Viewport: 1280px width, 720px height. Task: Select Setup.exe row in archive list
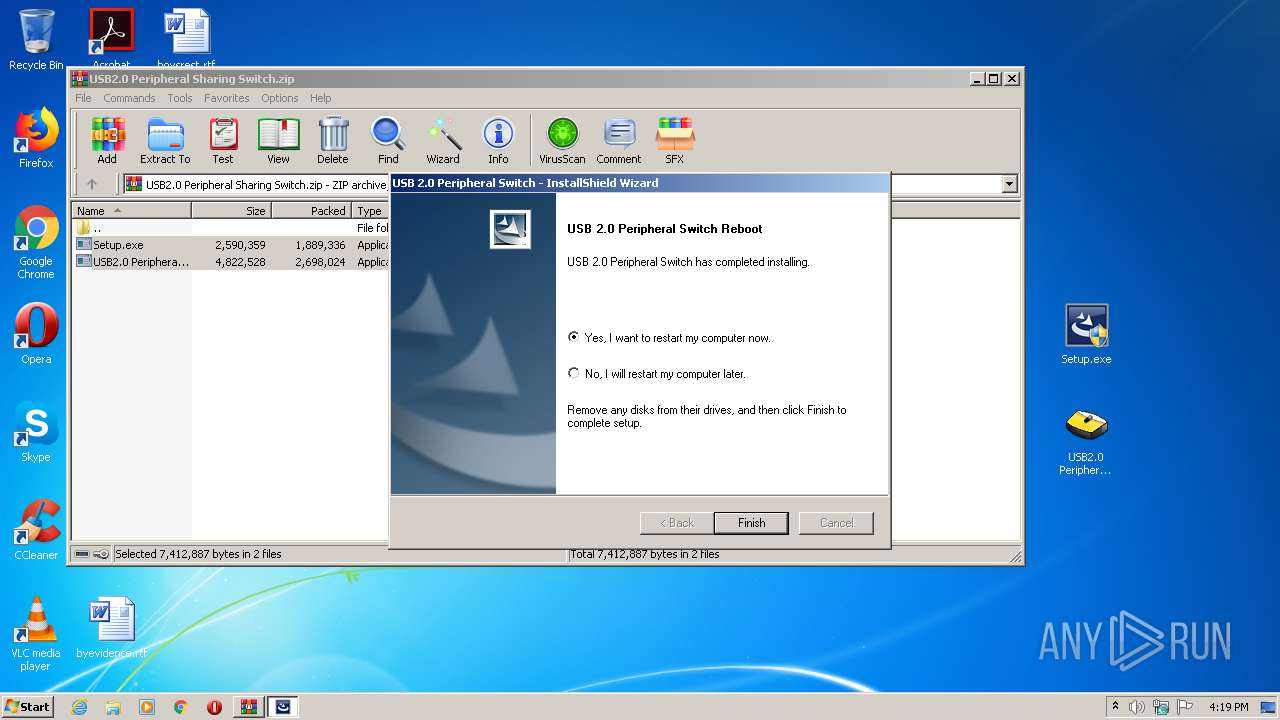tap(231, 245)
